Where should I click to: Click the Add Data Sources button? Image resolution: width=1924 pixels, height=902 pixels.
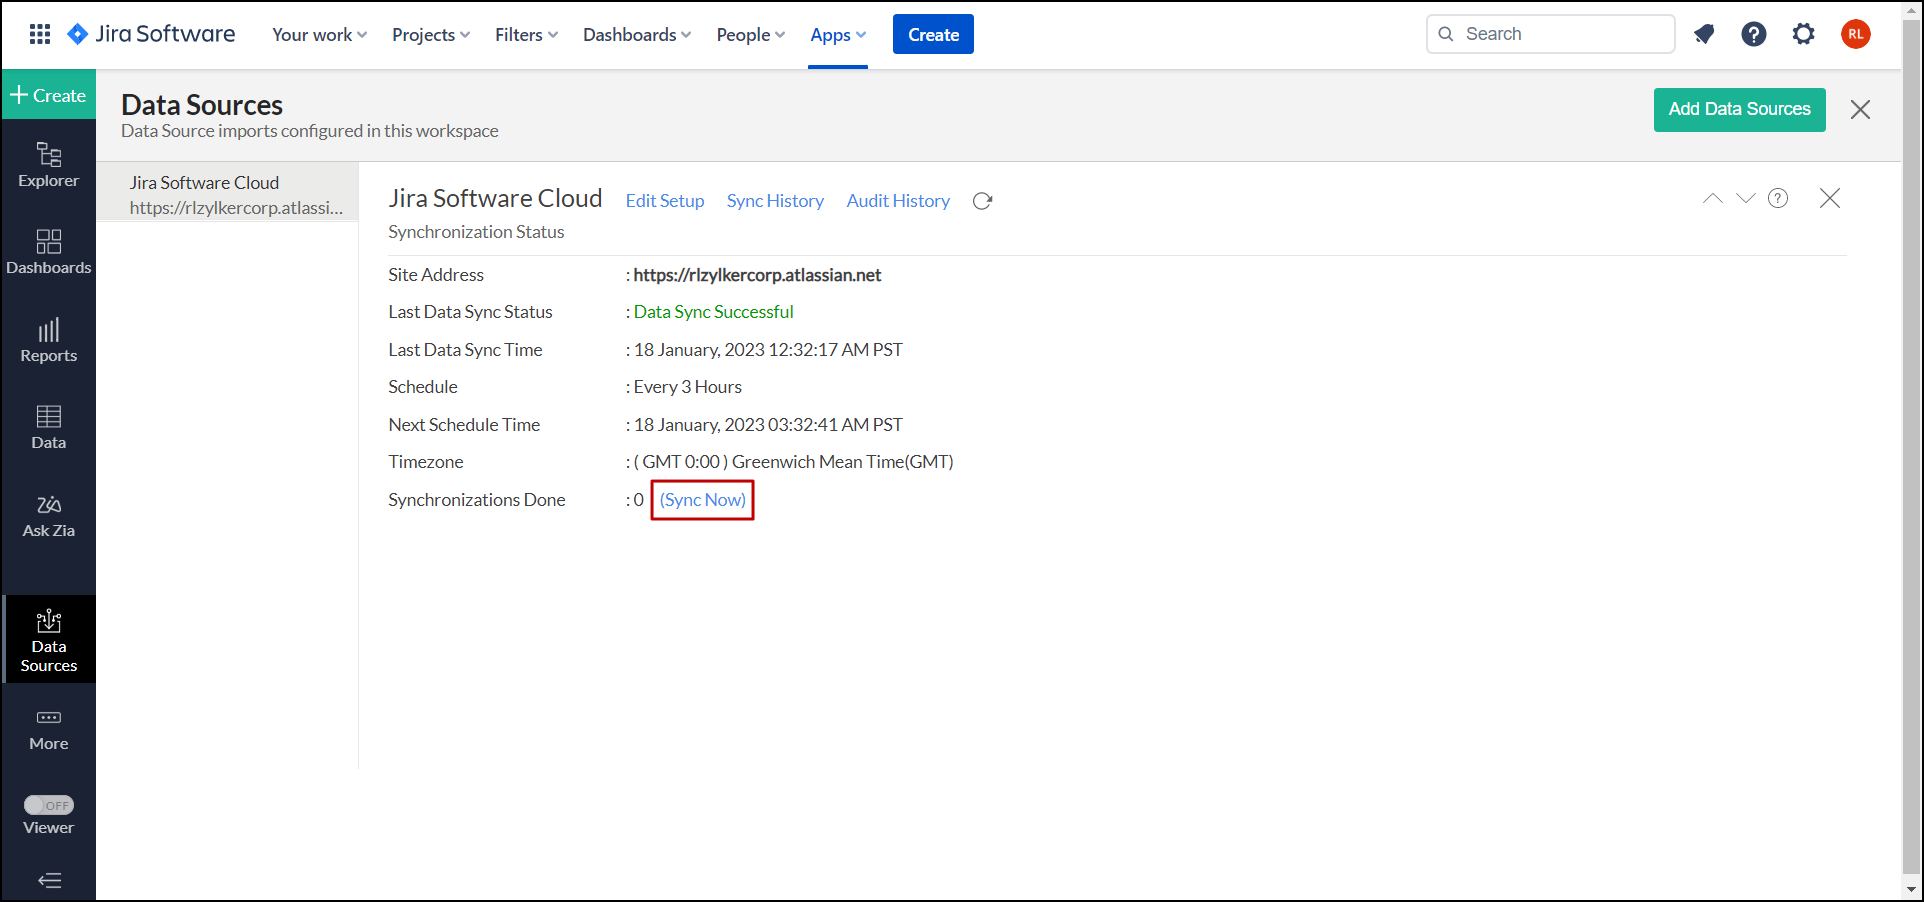[1739, 109]
